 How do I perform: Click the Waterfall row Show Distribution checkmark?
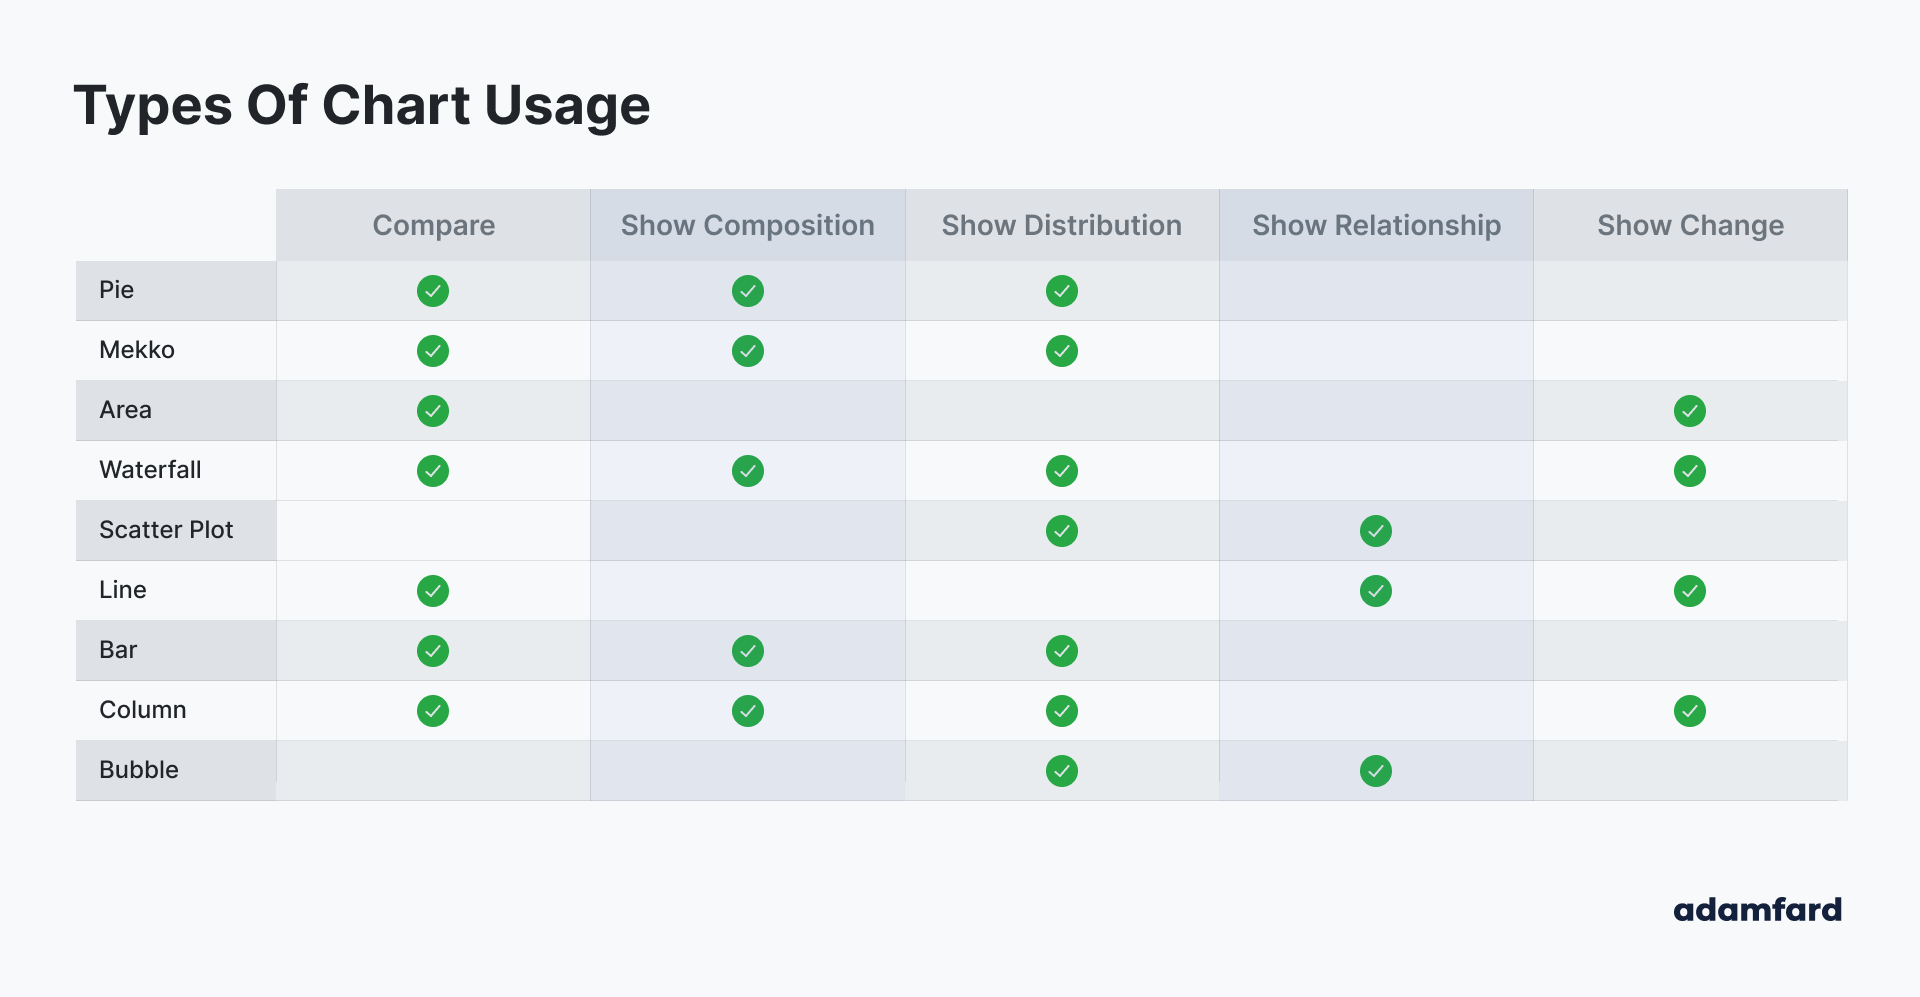pos(1062,471)
